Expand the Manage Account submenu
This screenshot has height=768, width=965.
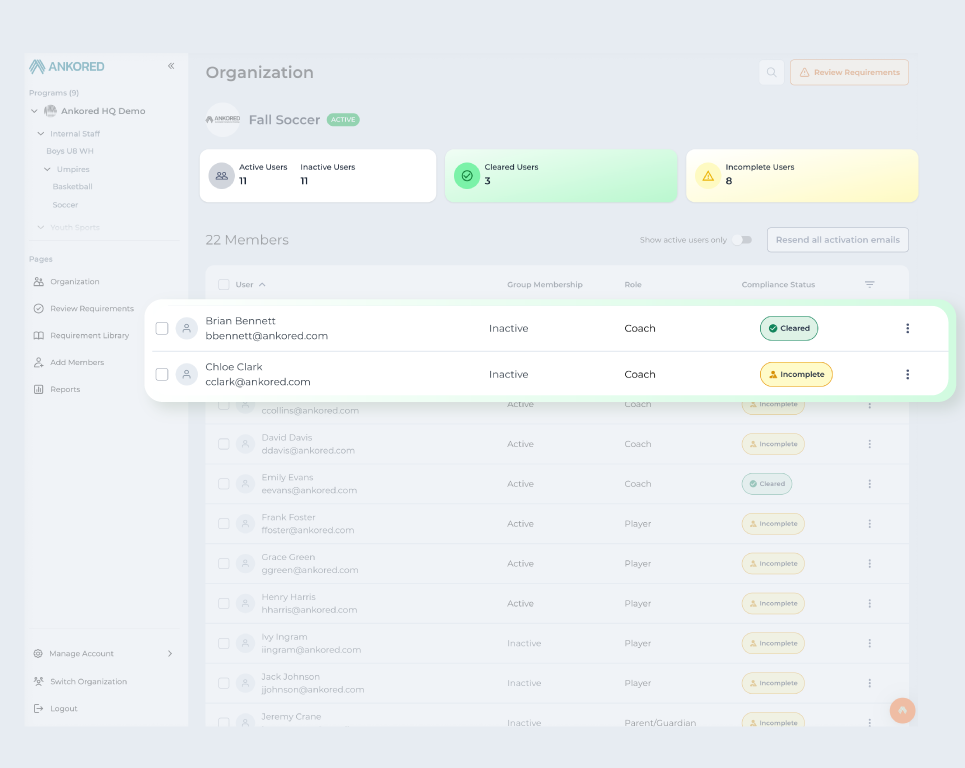pyautogui.click(x=169, y=653)
